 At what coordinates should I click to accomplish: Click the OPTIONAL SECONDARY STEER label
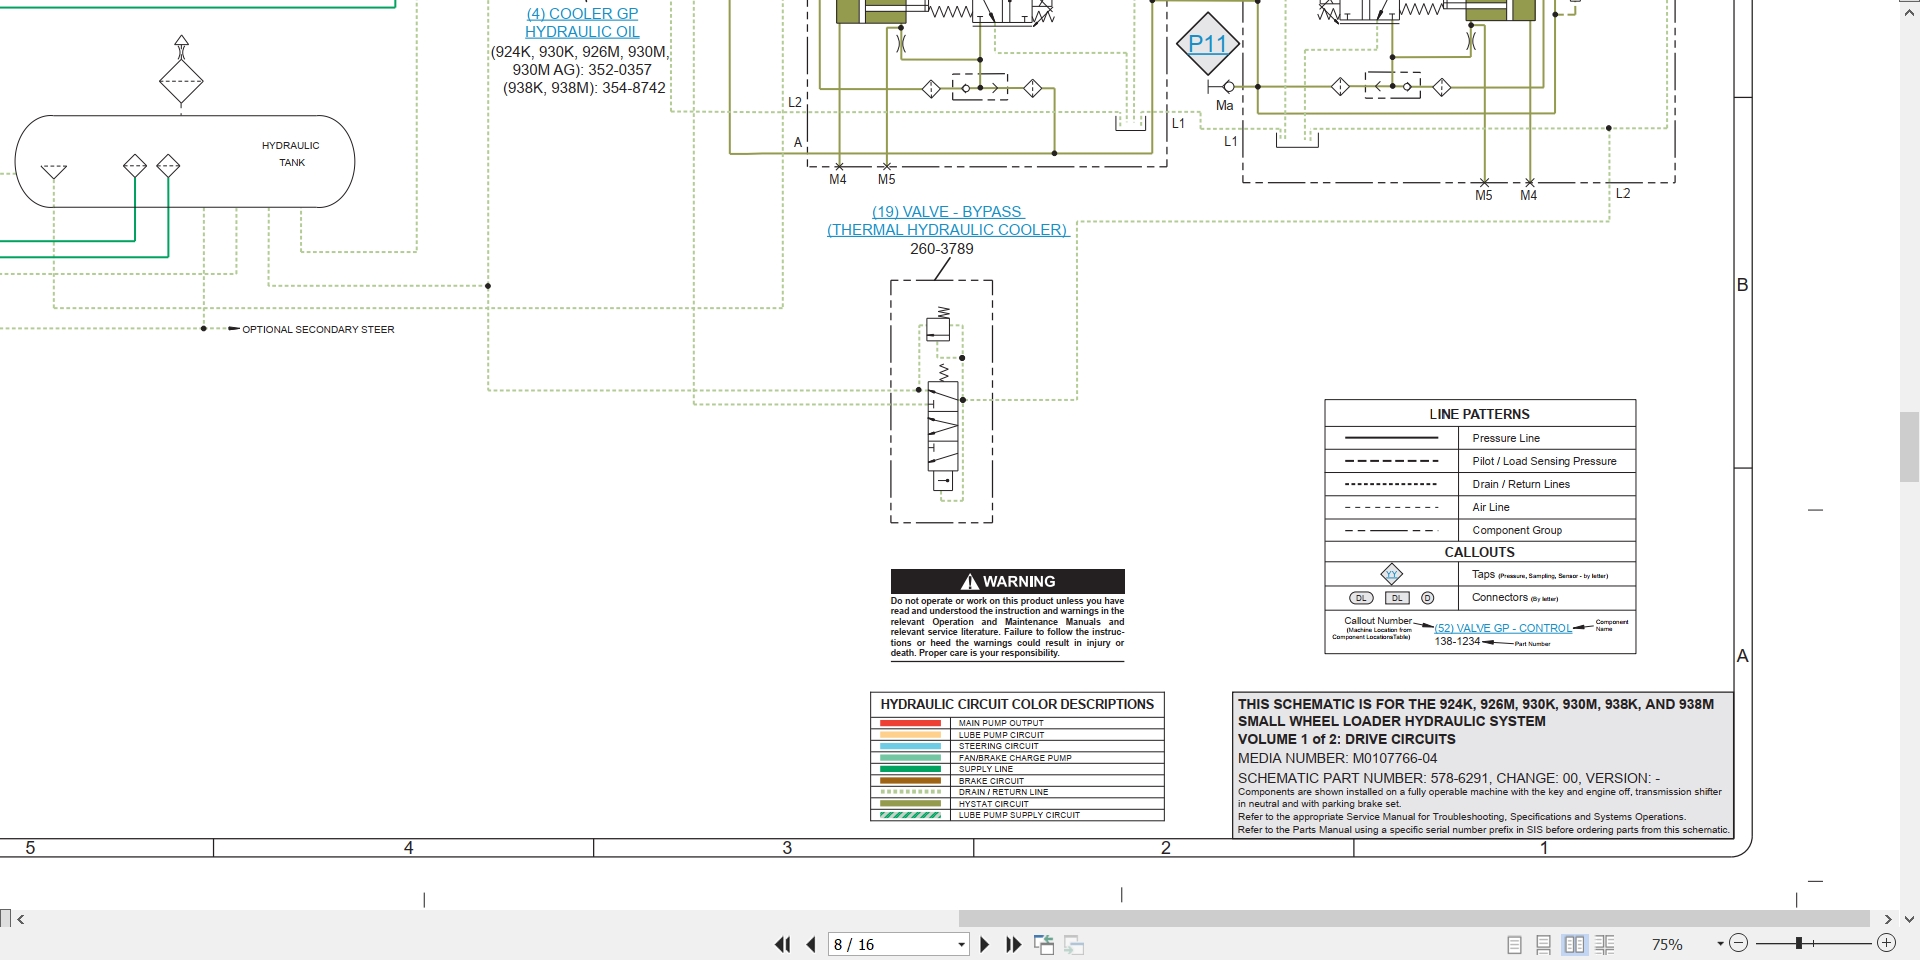(x=318, y=329)
